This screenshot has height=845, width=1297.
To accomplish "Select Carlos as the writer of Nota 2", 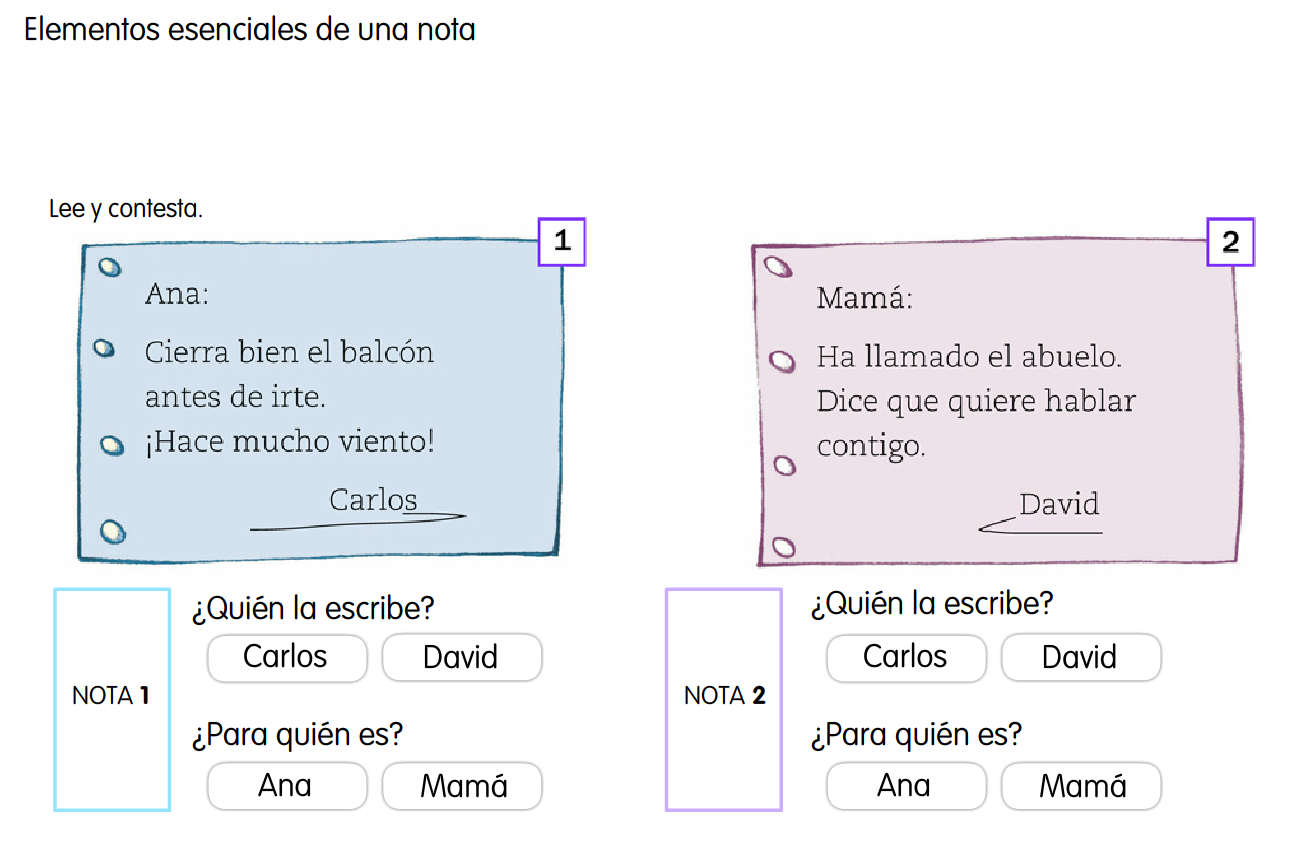I will pos(906,657).
